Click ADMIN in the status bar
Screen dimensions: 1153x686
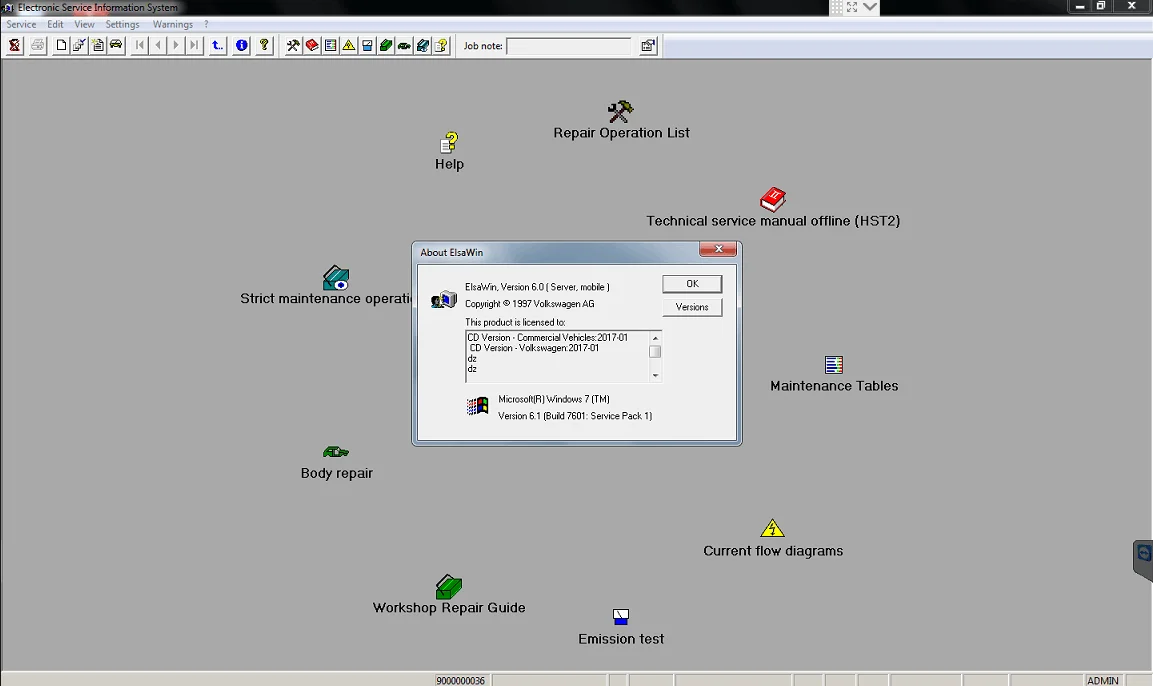tap(1102, 681)
